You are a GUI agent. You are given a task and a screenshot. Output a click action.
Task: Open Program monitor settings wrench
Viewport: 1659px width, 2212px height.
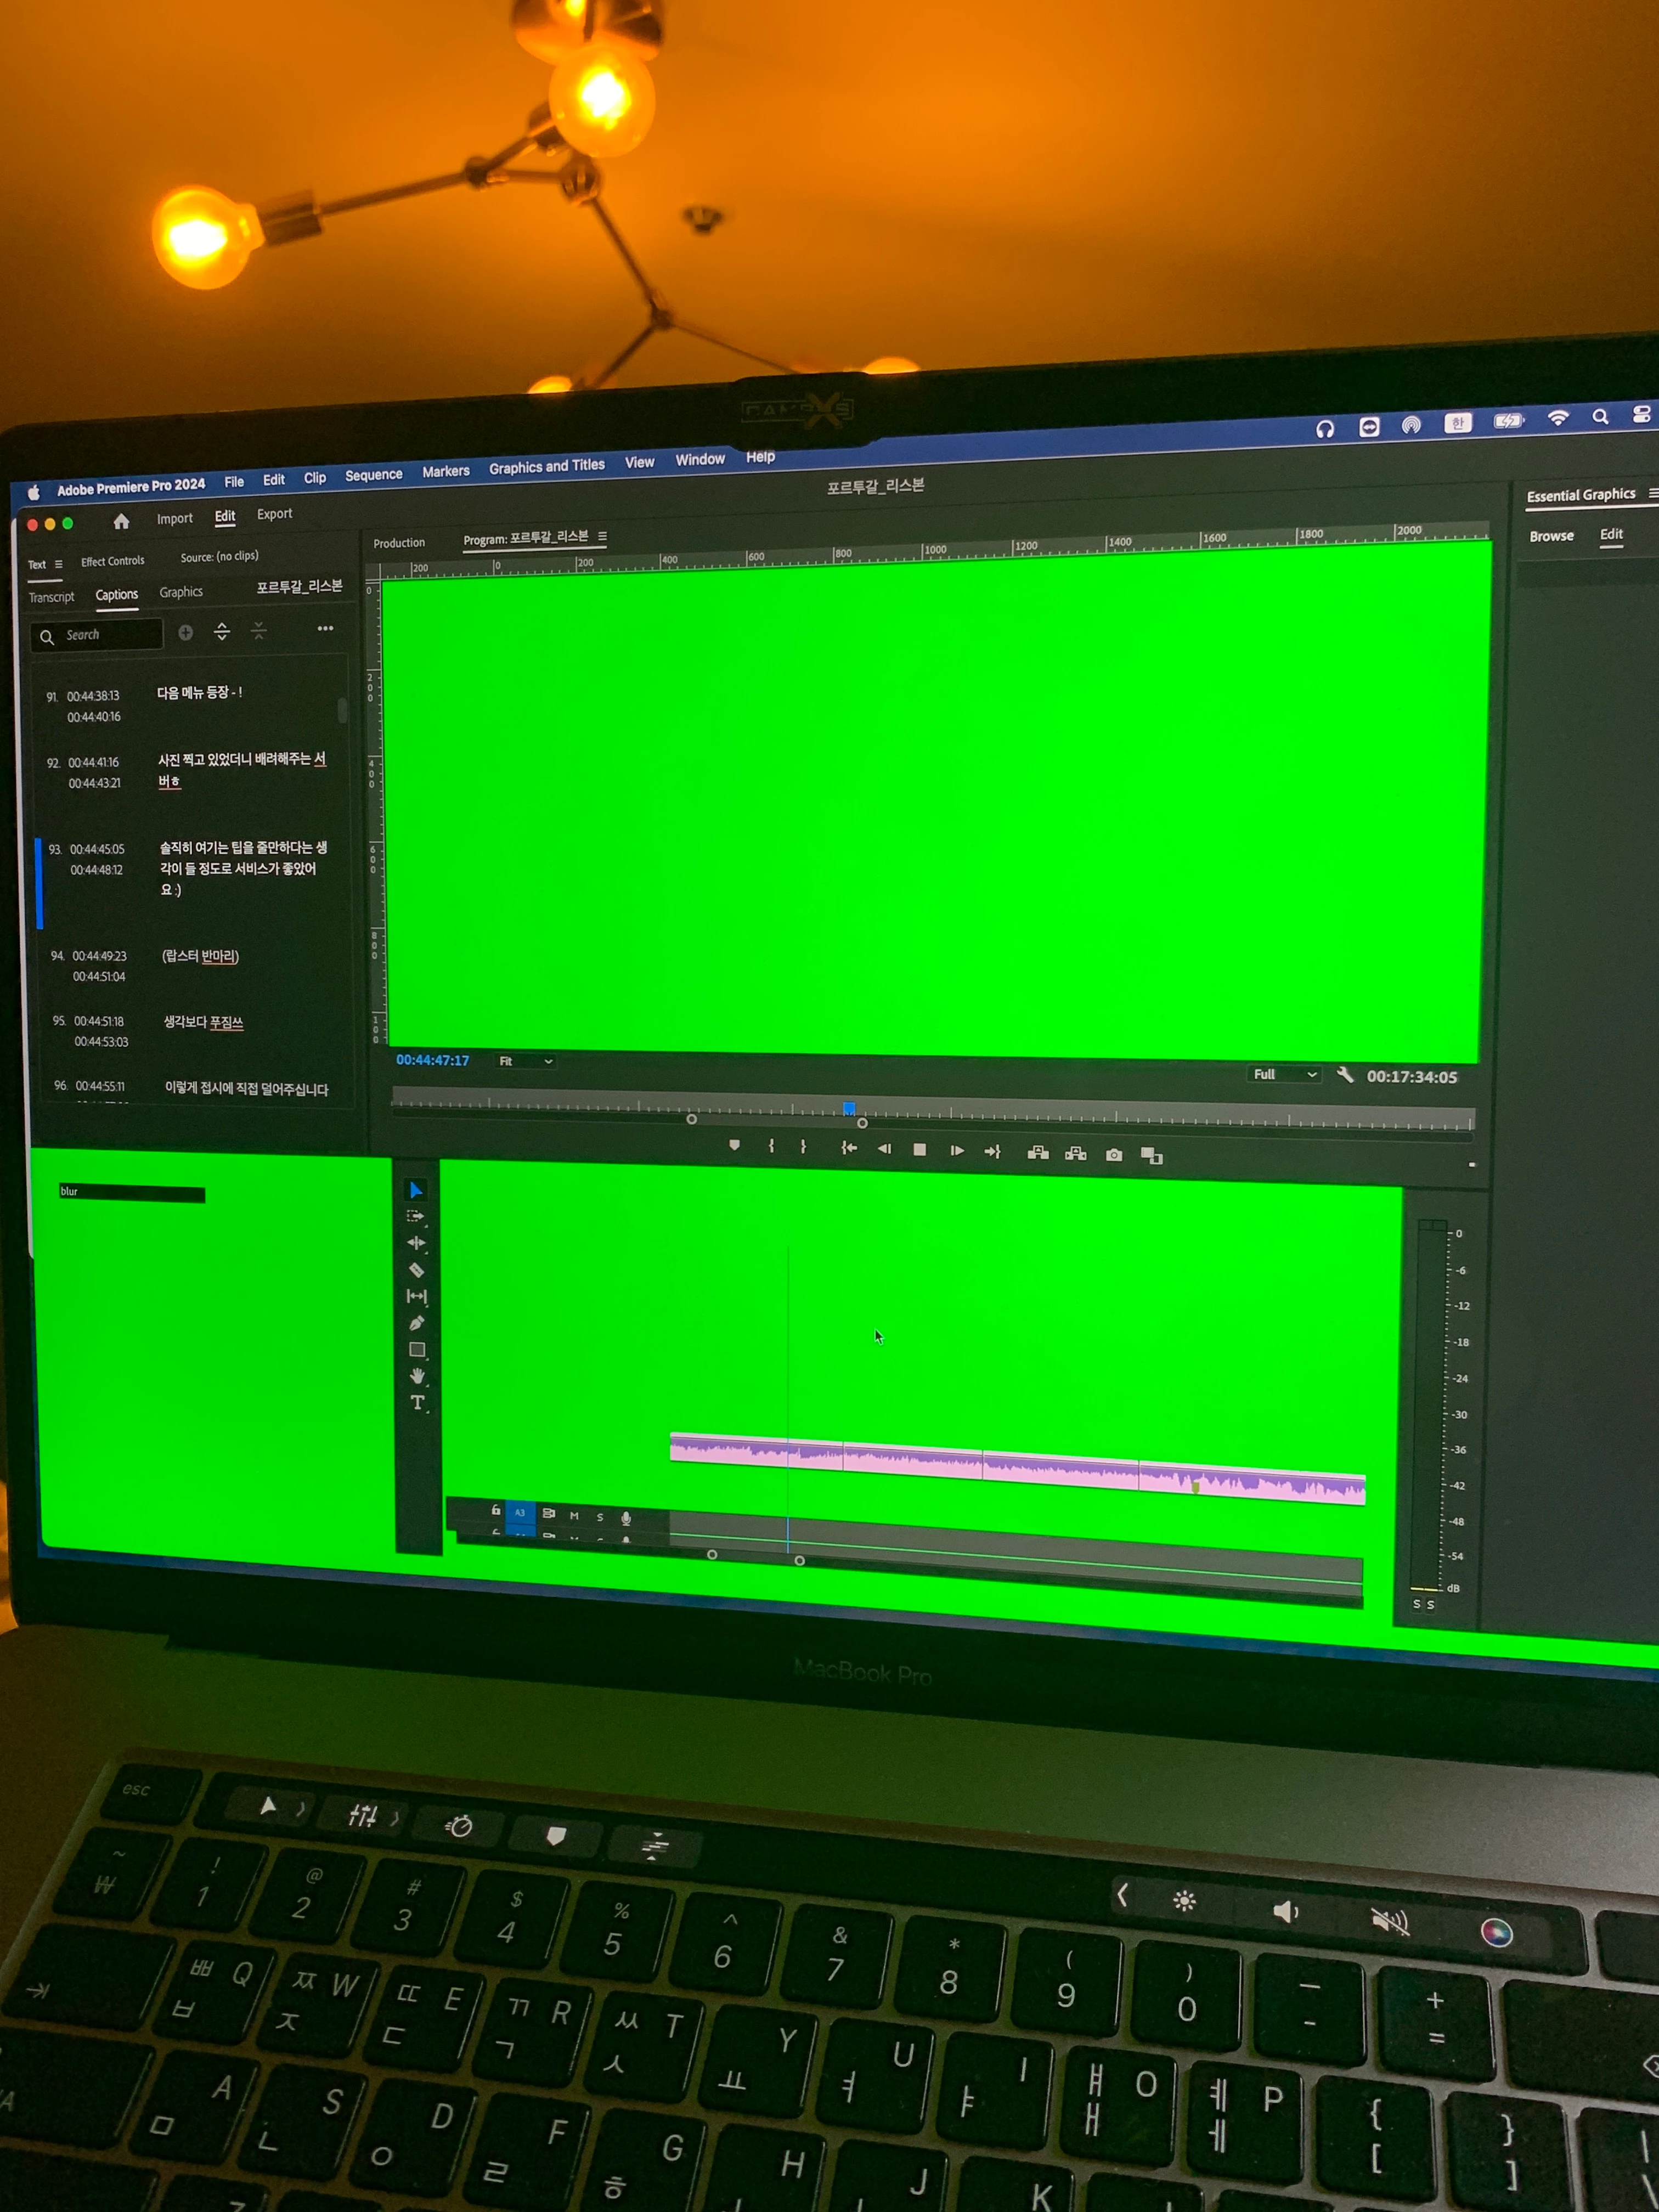pos(1345,1075)
